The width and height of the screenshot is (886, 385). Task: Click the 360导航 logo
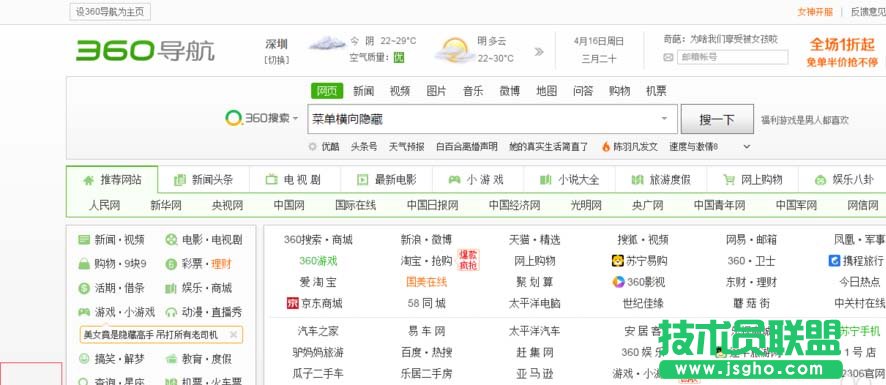[145, 50]
